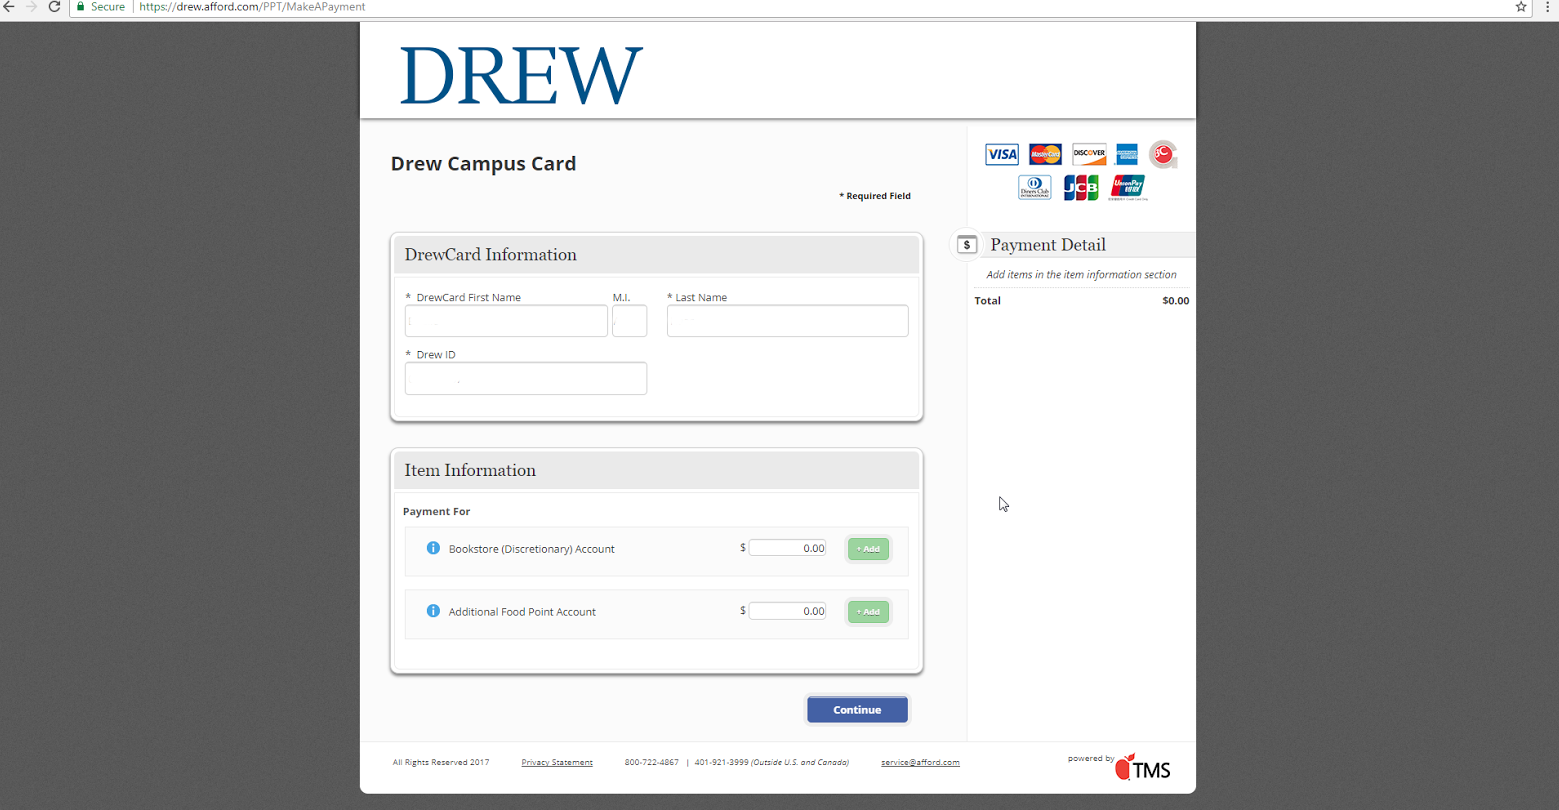Click the green secure padlock icon
This screenshot has width=1559, height=810.
(x=81, y=7)
